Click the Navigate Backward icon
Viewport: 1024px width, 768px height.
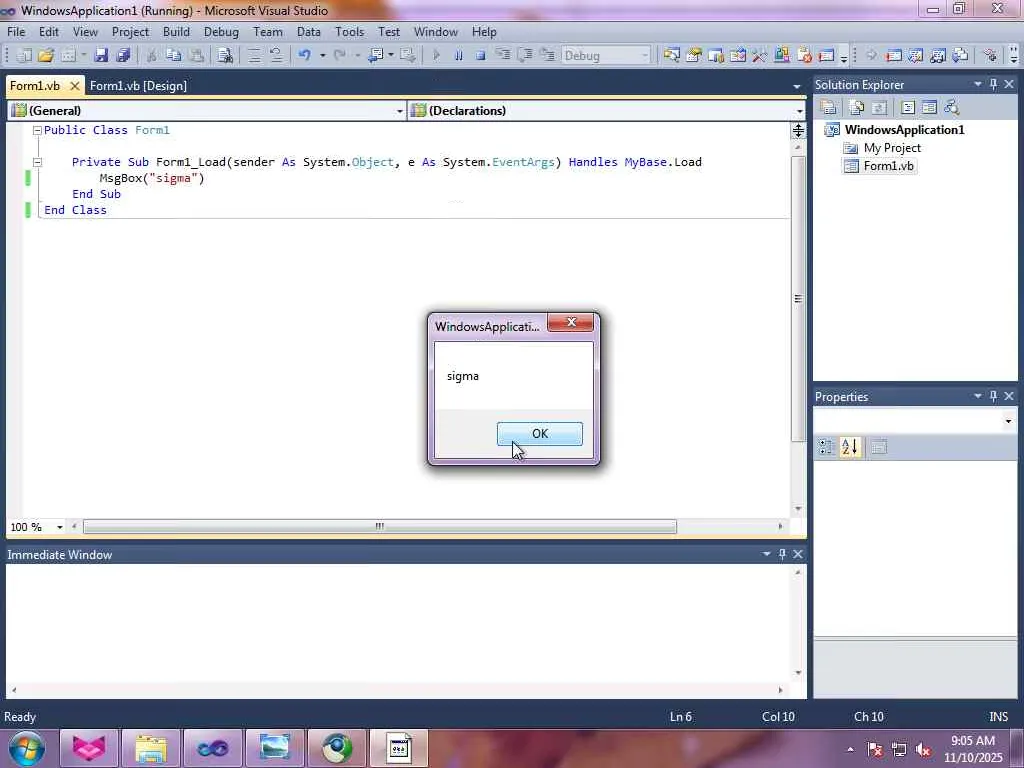pos(376,56)
